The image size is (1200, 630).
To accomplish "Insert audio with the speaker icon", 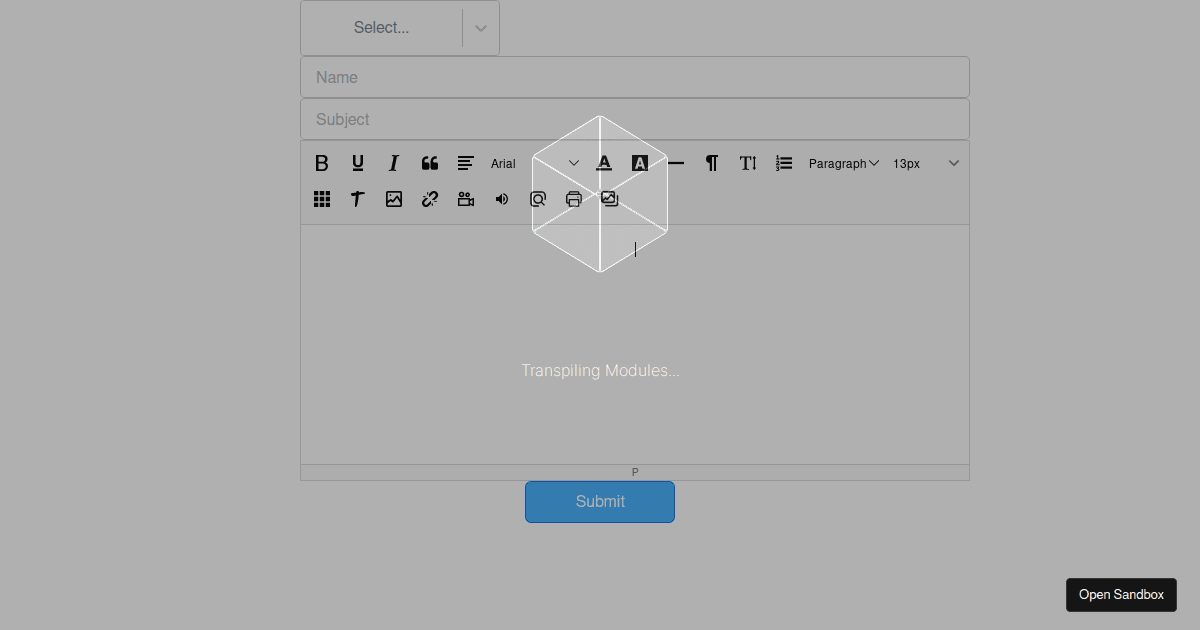I will pyautogui.click(x=502, y=199).
